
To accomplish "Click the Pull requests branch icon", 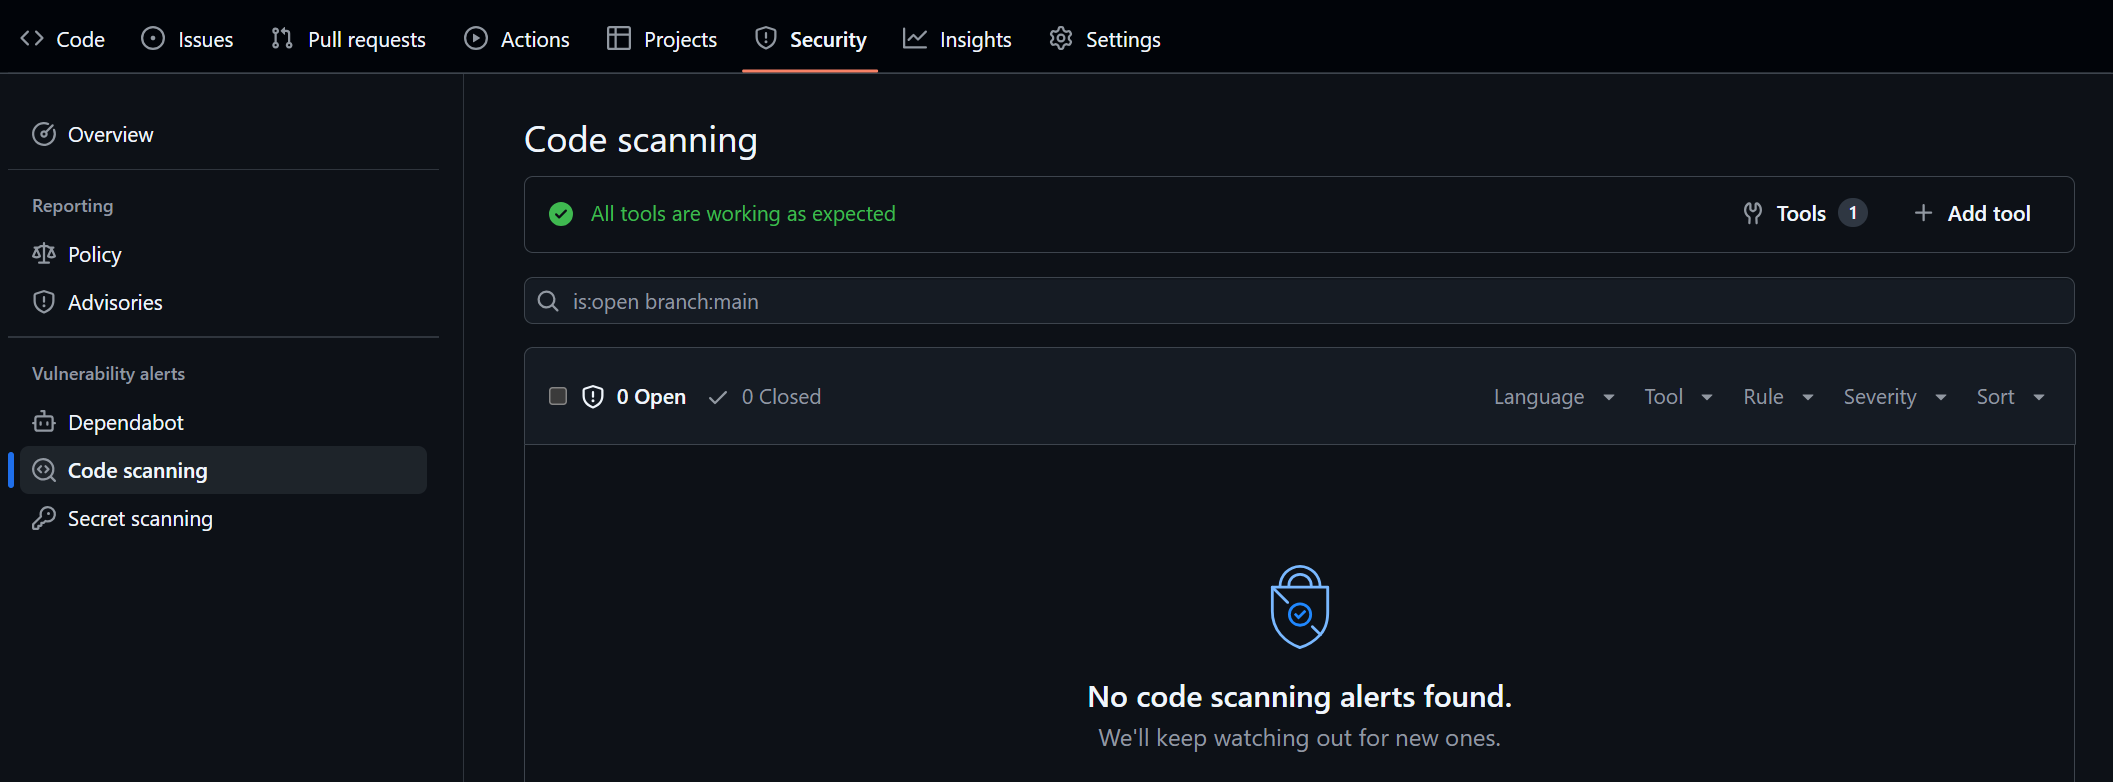I will pyautogui.click(x=282, y=39).
